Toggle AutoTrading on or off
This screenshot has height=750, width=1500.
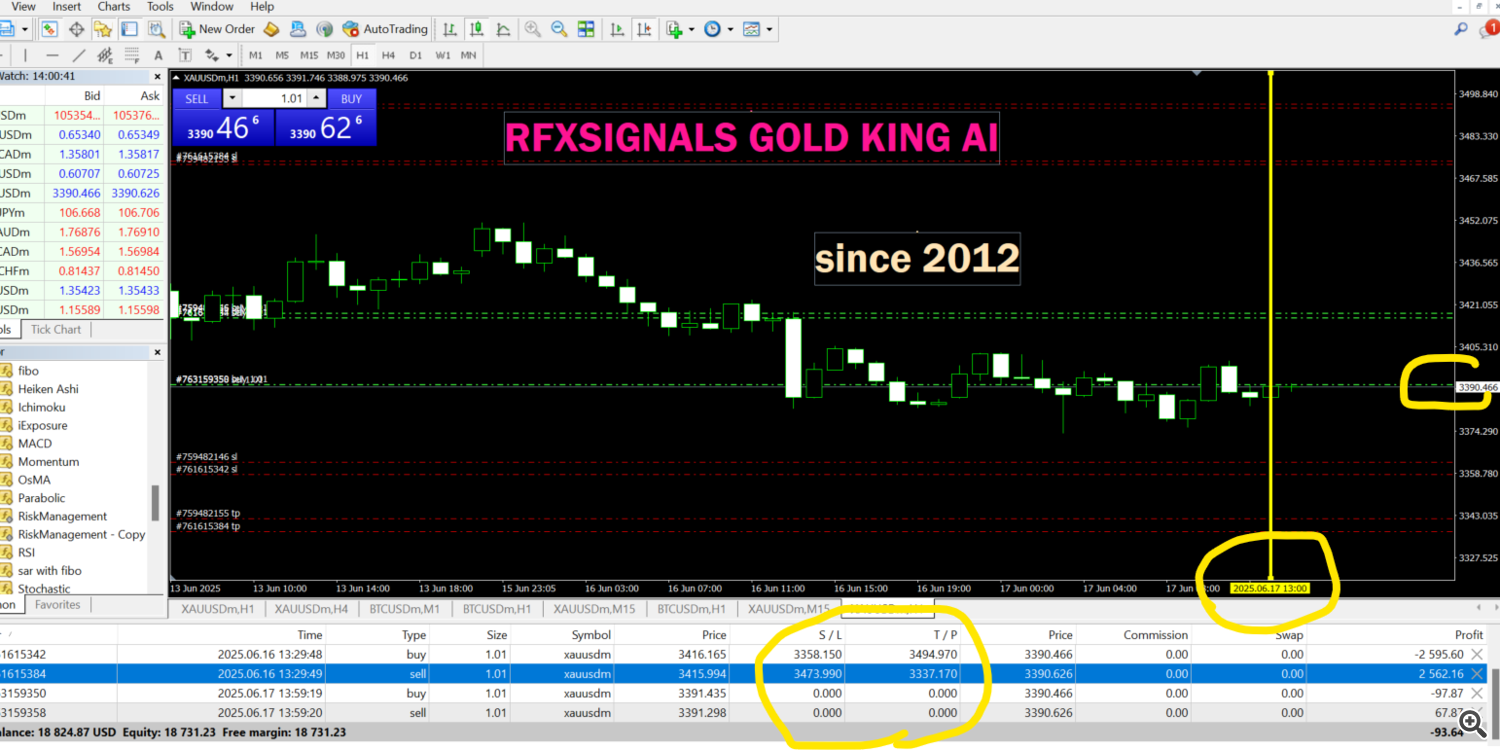[385, 29]
